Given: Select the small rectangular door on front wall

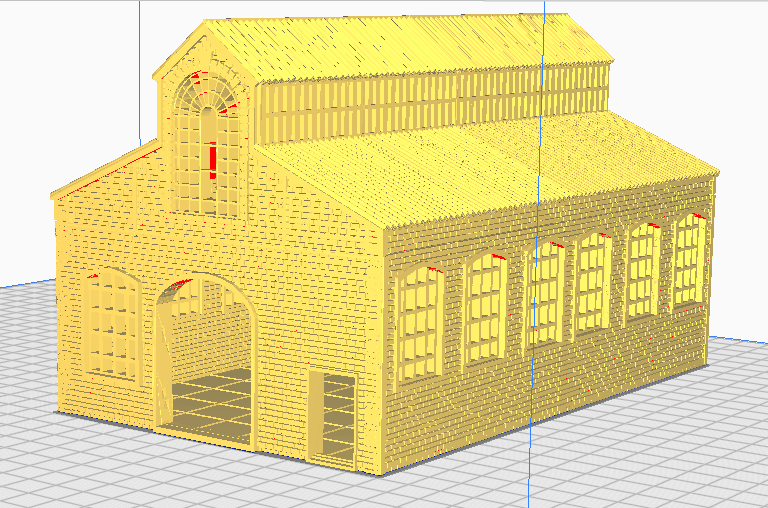Looking at the screenshot, I should coord(331,417).
